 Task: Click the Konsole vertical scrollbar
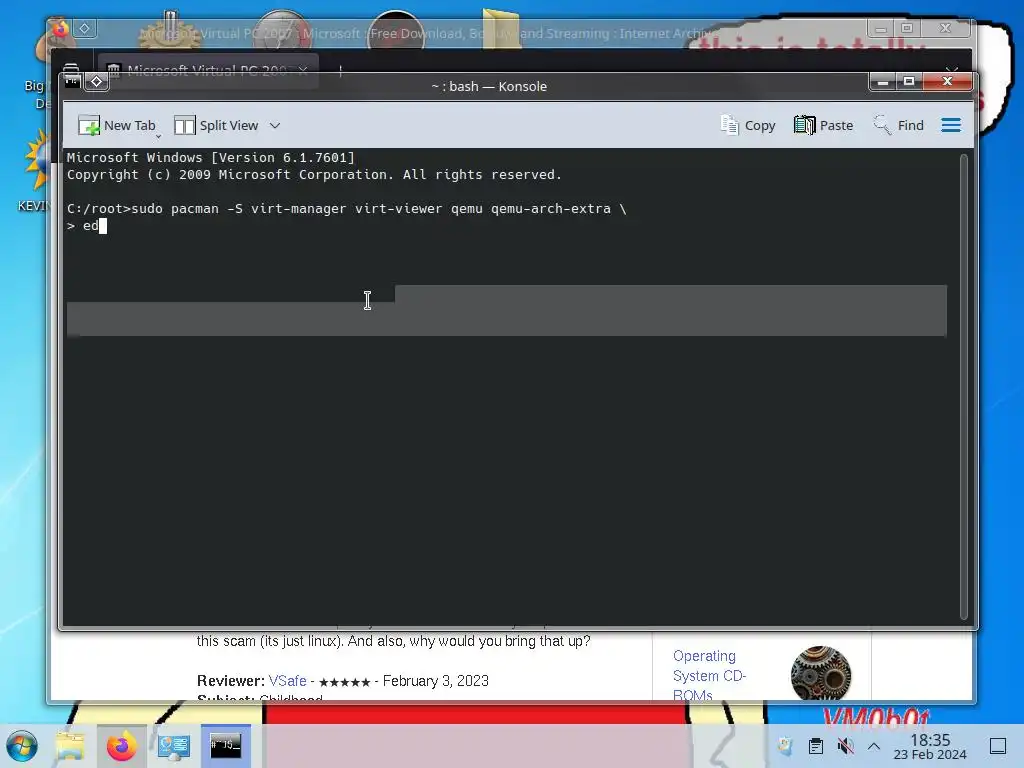[x=963, y=387]
